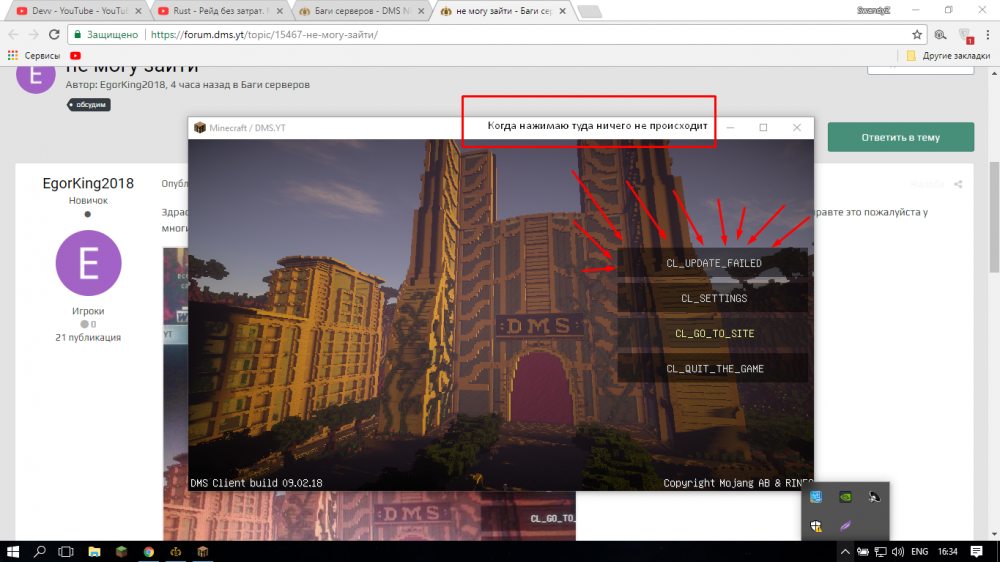Click green 'Ответить в тему' button
The height and width of the screenshot is (562, 1000).
click(x=900, y=137)
